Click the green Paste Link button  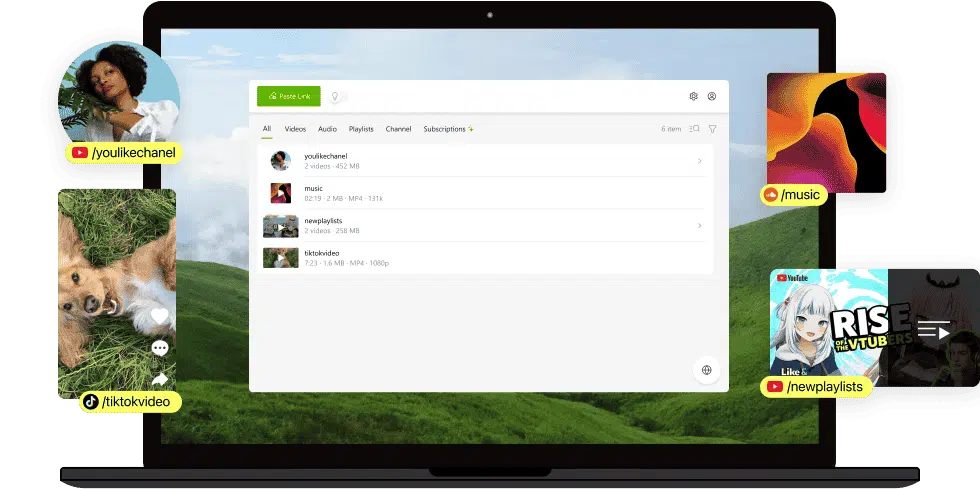289,96
